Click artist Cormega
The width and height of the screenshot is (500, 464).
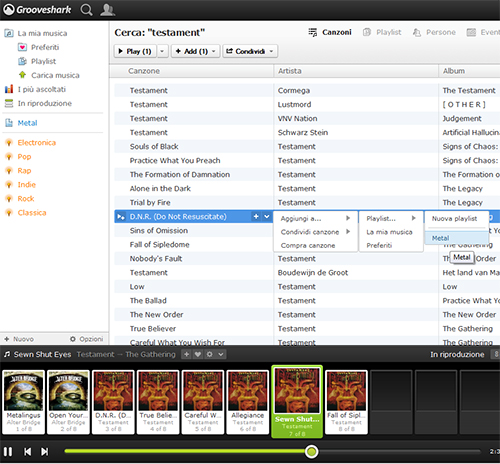pyautogui.click(x=294, y=91)
